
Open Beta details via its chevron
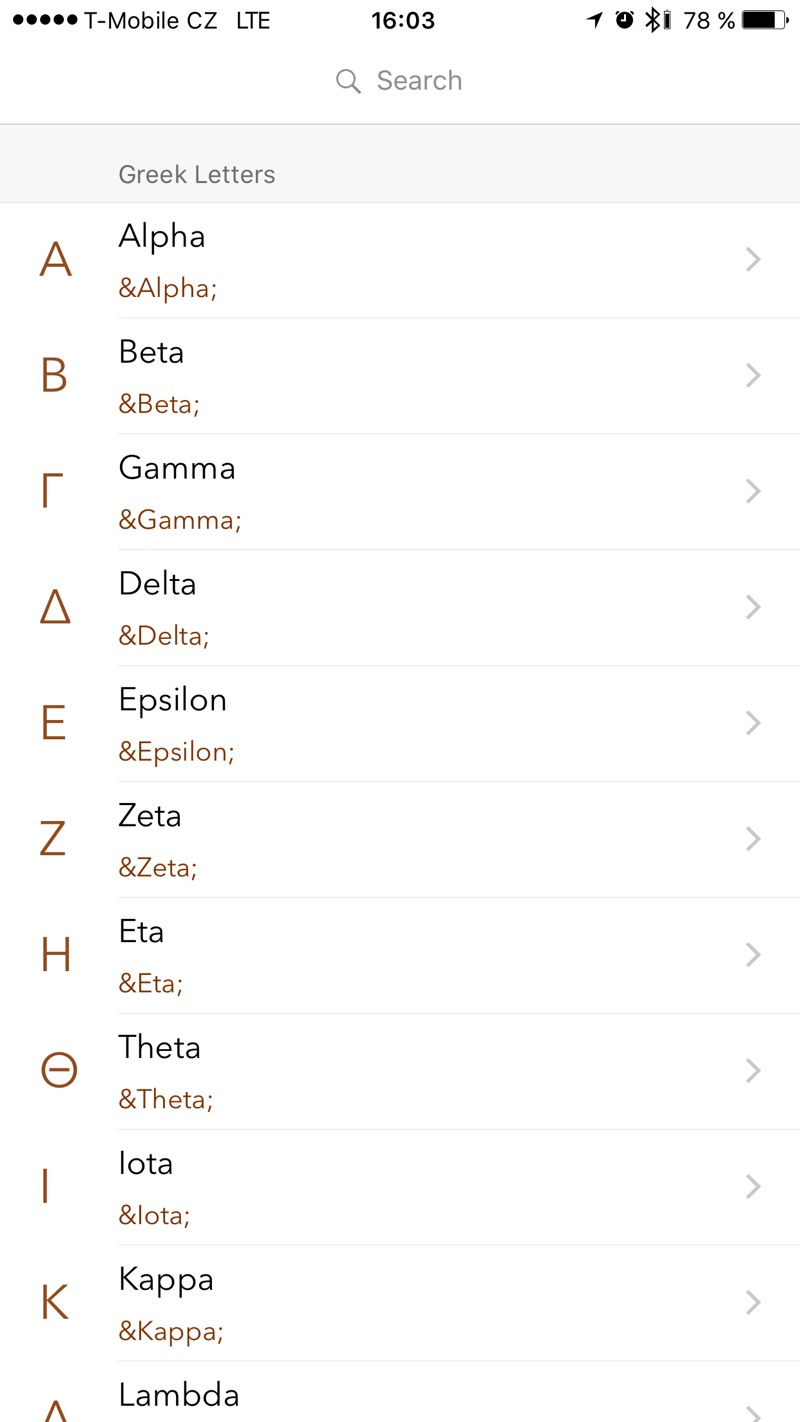(x=754, y=375)
